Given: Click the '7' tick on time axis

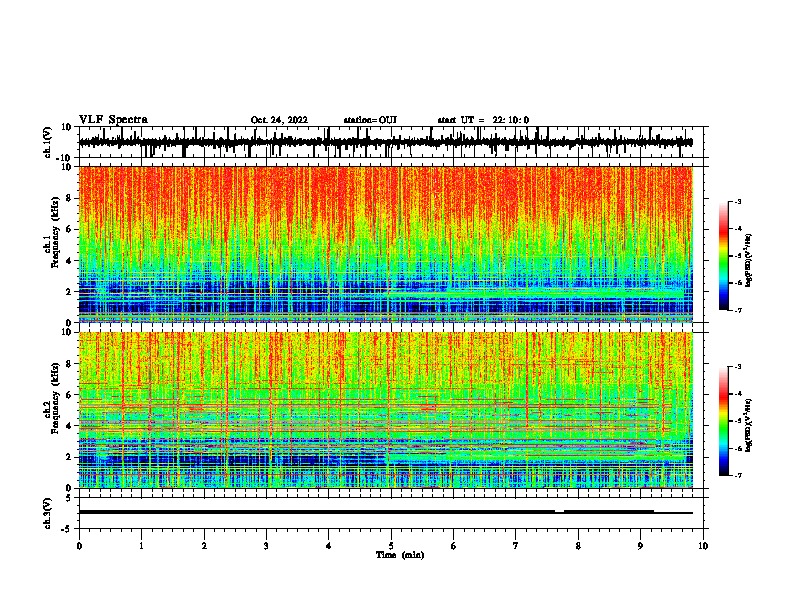Looking at the screenshot, I should [x=515, y=546].
